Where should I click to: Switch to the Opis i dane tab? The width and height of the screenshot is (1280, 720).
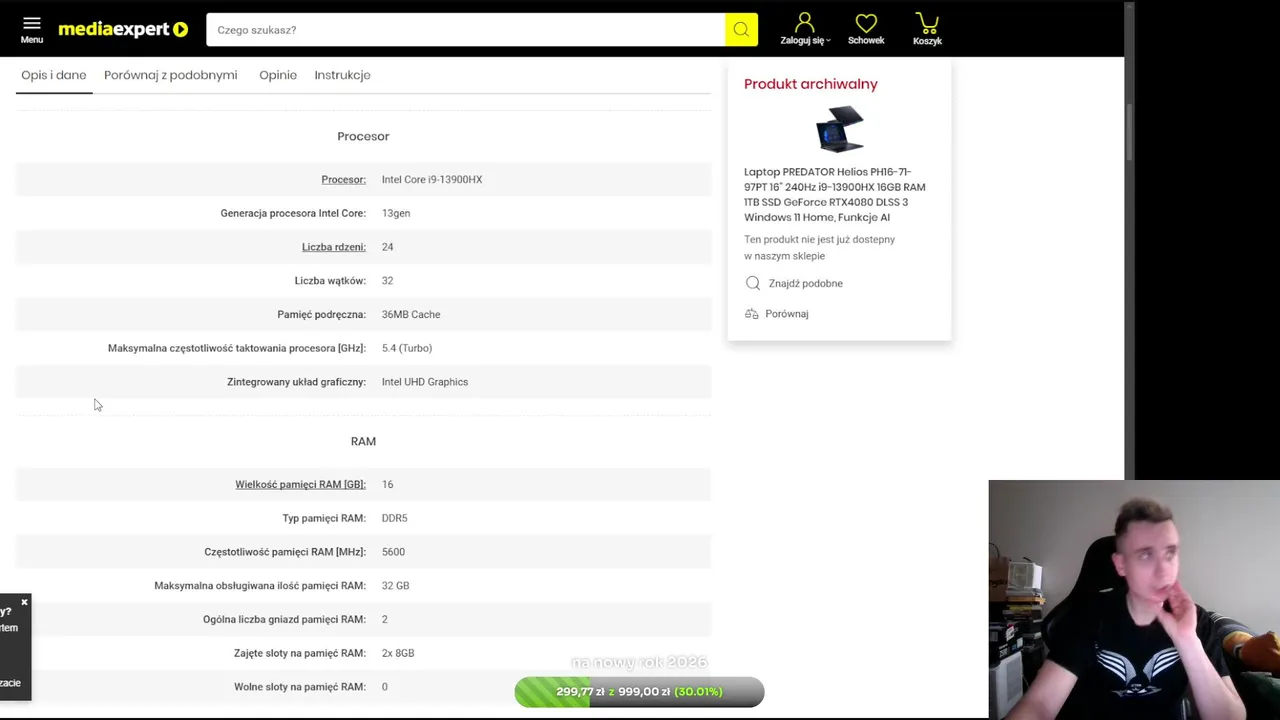tap(54, 75)
